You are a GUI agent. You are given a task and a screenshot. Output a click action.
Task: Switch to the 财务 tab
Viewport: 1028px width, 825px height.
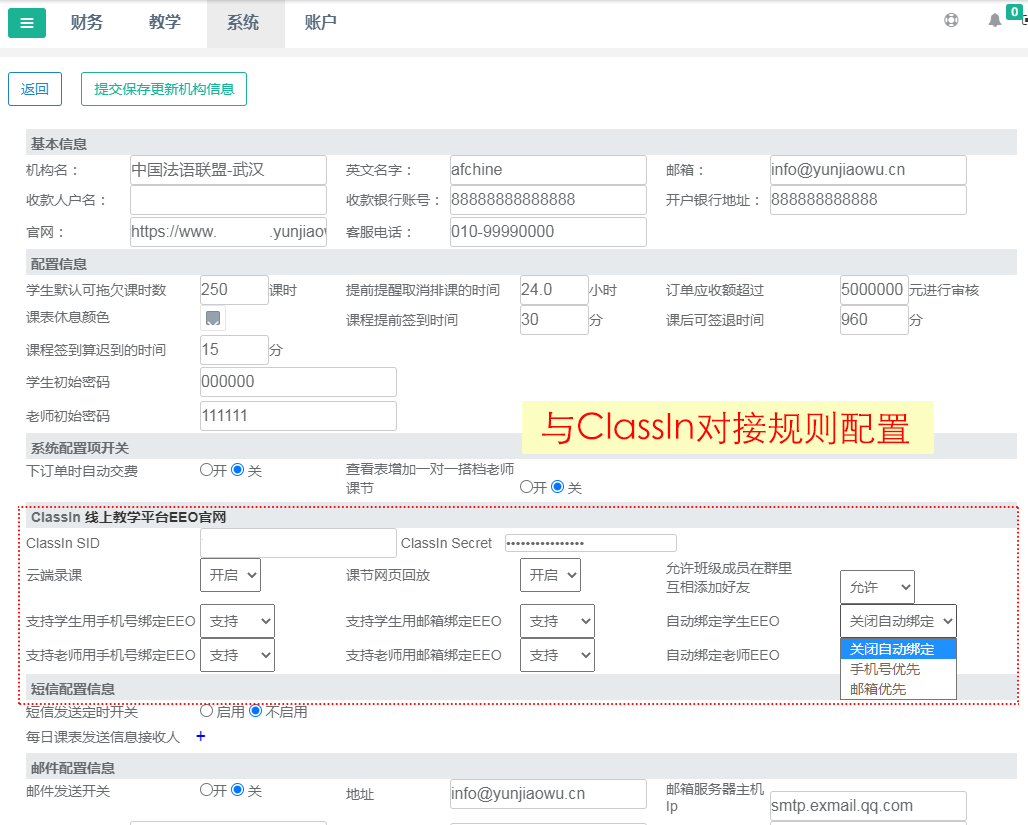[x=87, y=22]
